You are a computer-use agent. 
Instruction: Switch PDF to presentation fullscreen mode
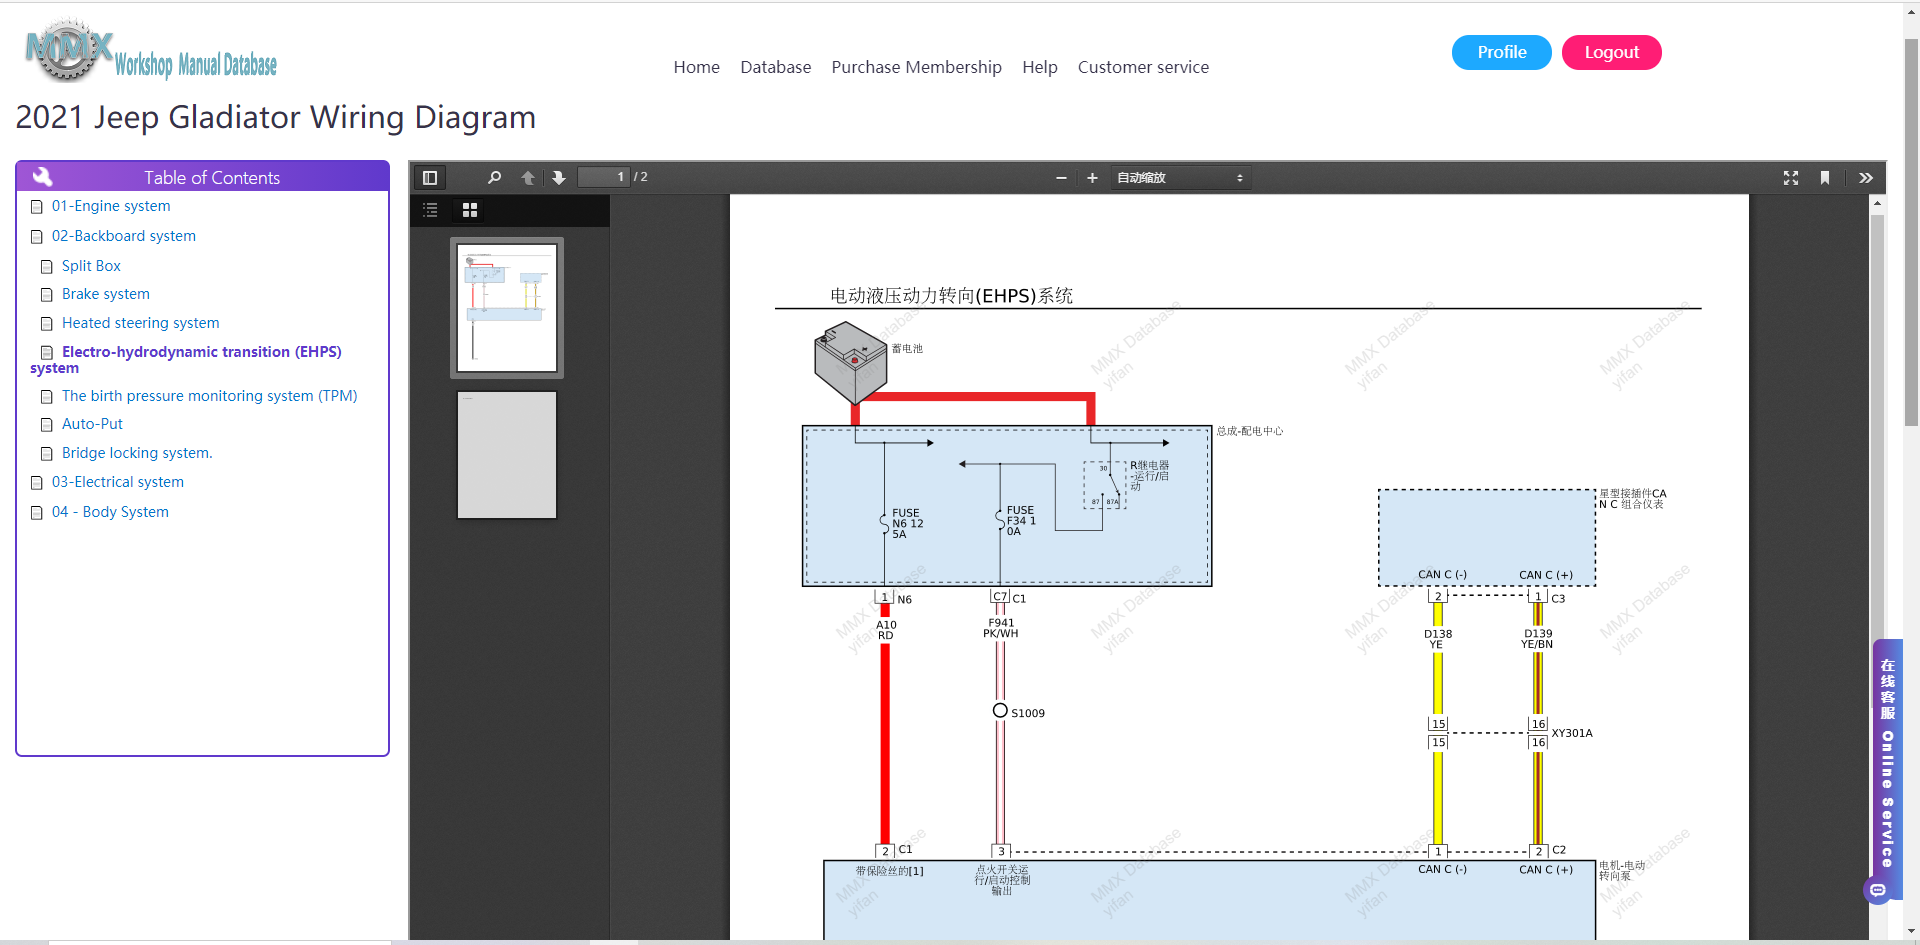point(1791,178)
